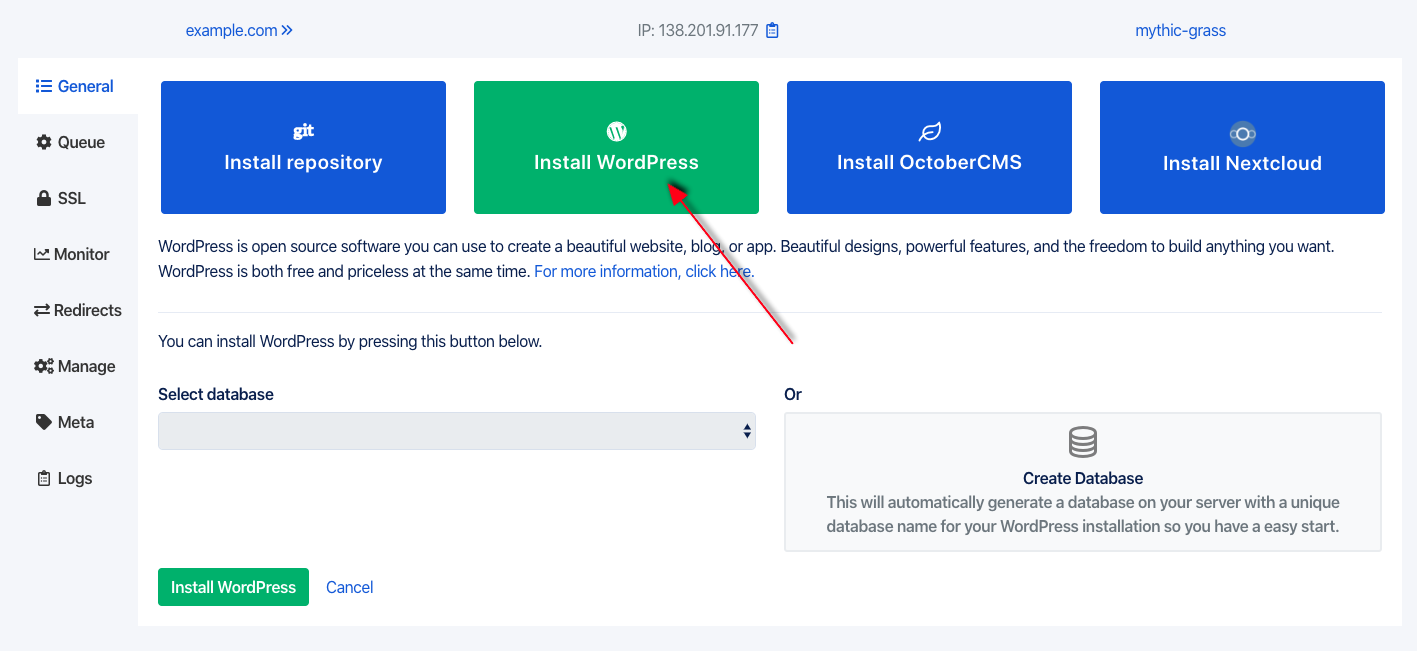Click the Queue gear icon
Screen dimensions: 1417x651
tap(44, 142)
